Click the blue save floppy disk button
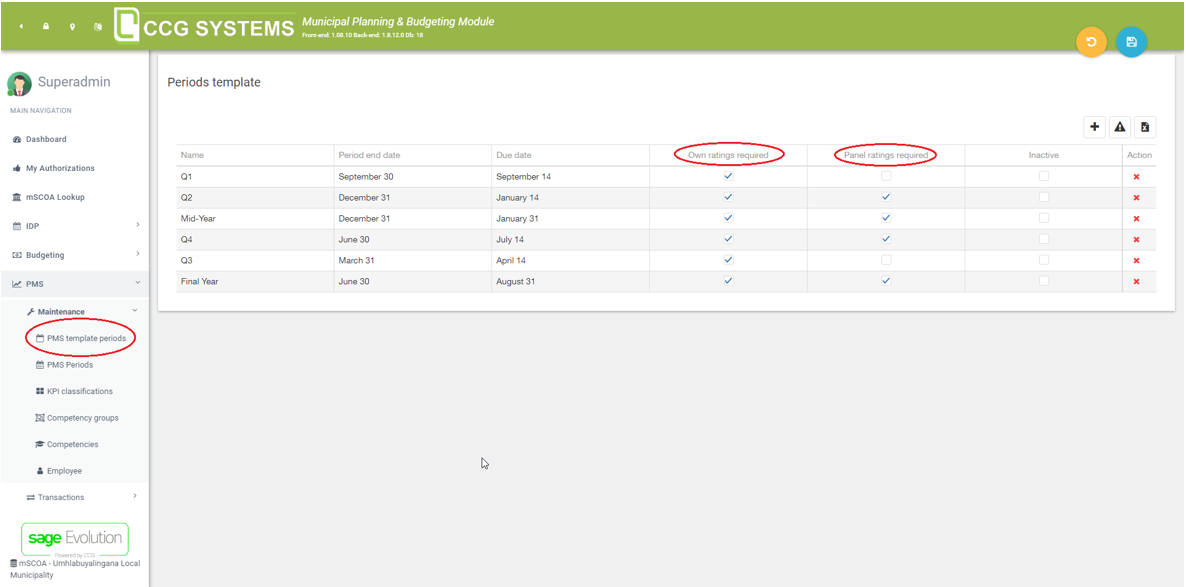The image size is (1186, 587). (1131, 42)
